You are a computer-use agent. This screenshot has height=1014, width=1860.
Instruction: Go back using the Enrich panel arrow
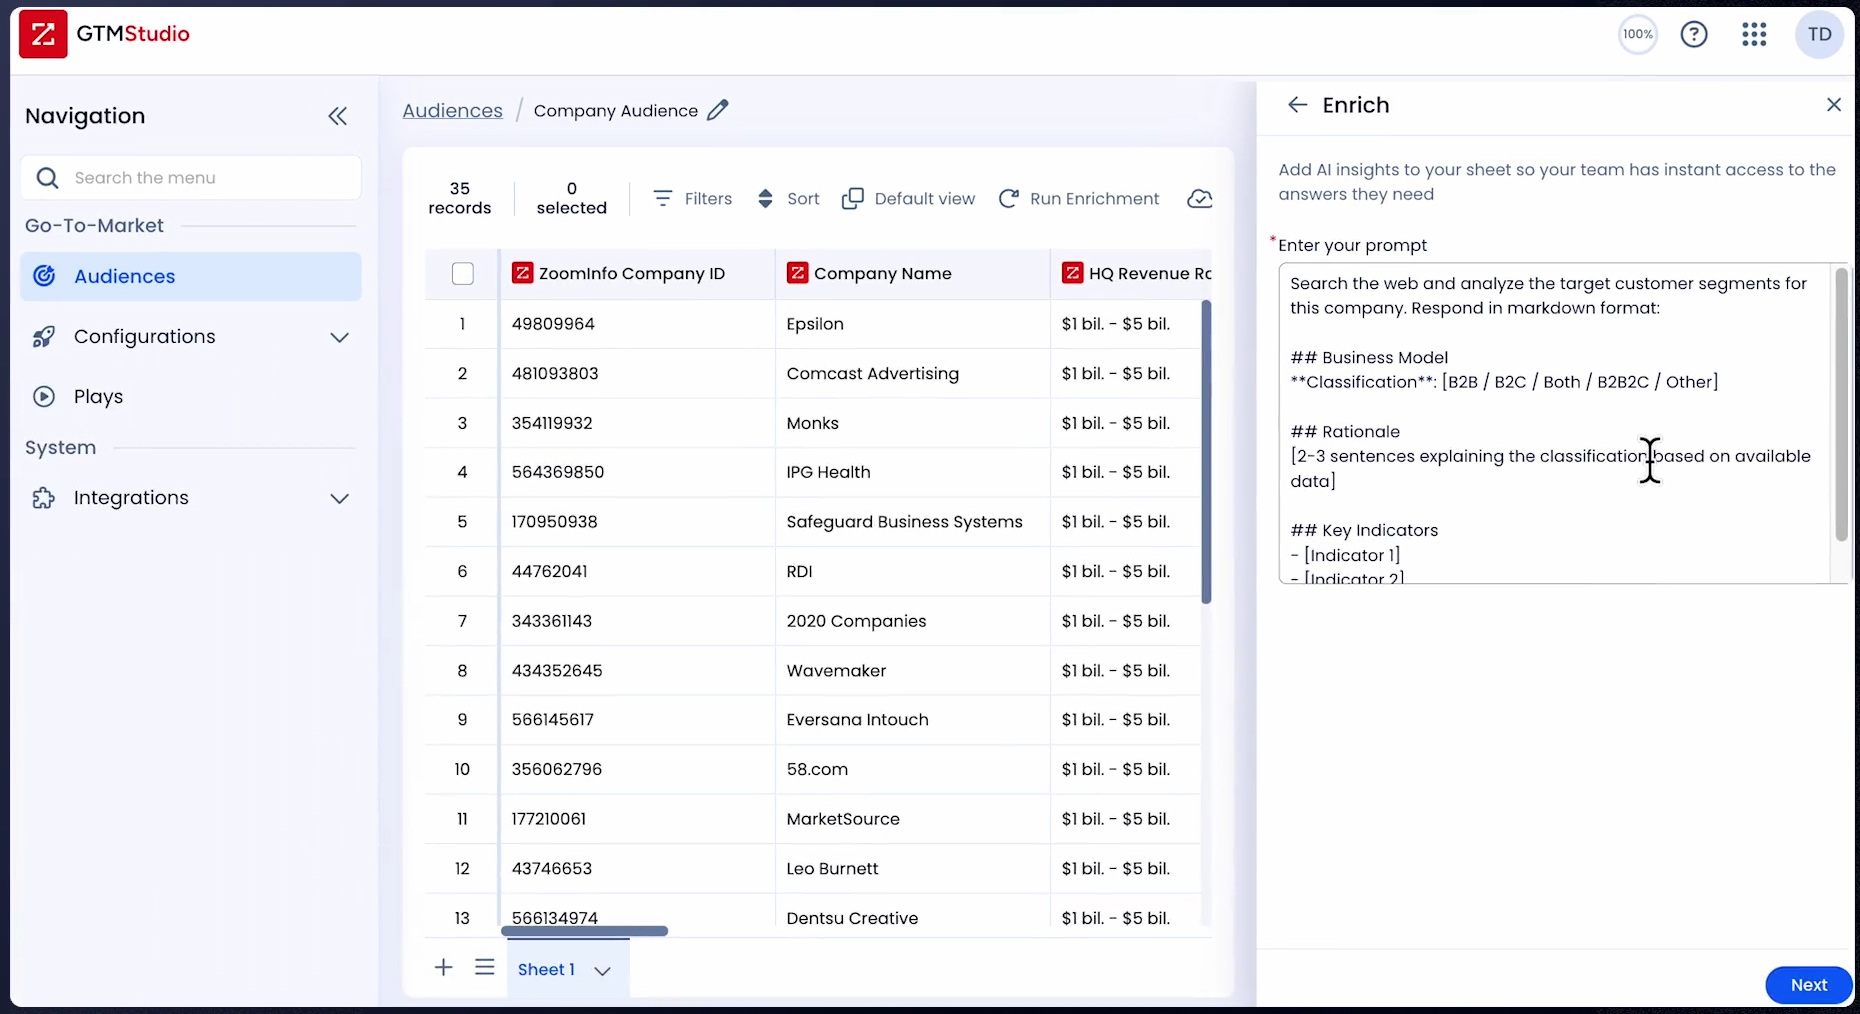click(1297, 105)
